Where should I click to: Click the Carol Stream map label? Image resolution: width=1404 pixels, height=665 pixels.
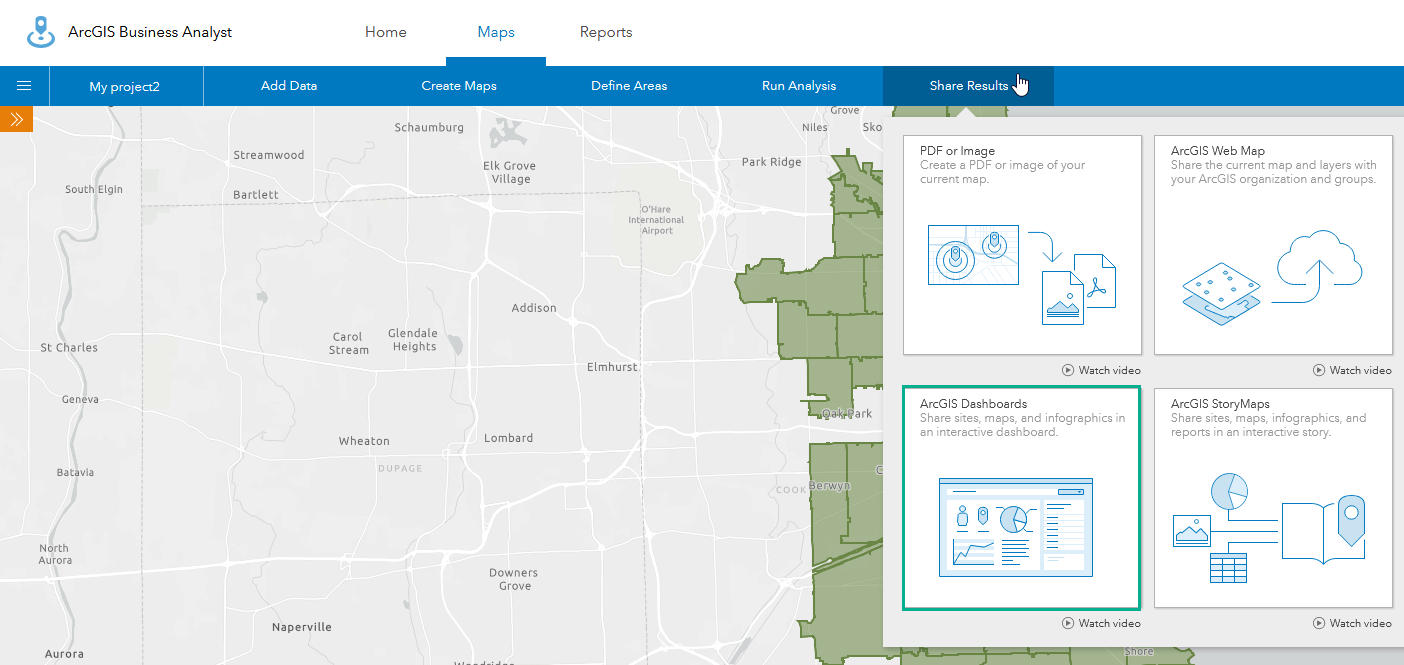pos(349,344)
